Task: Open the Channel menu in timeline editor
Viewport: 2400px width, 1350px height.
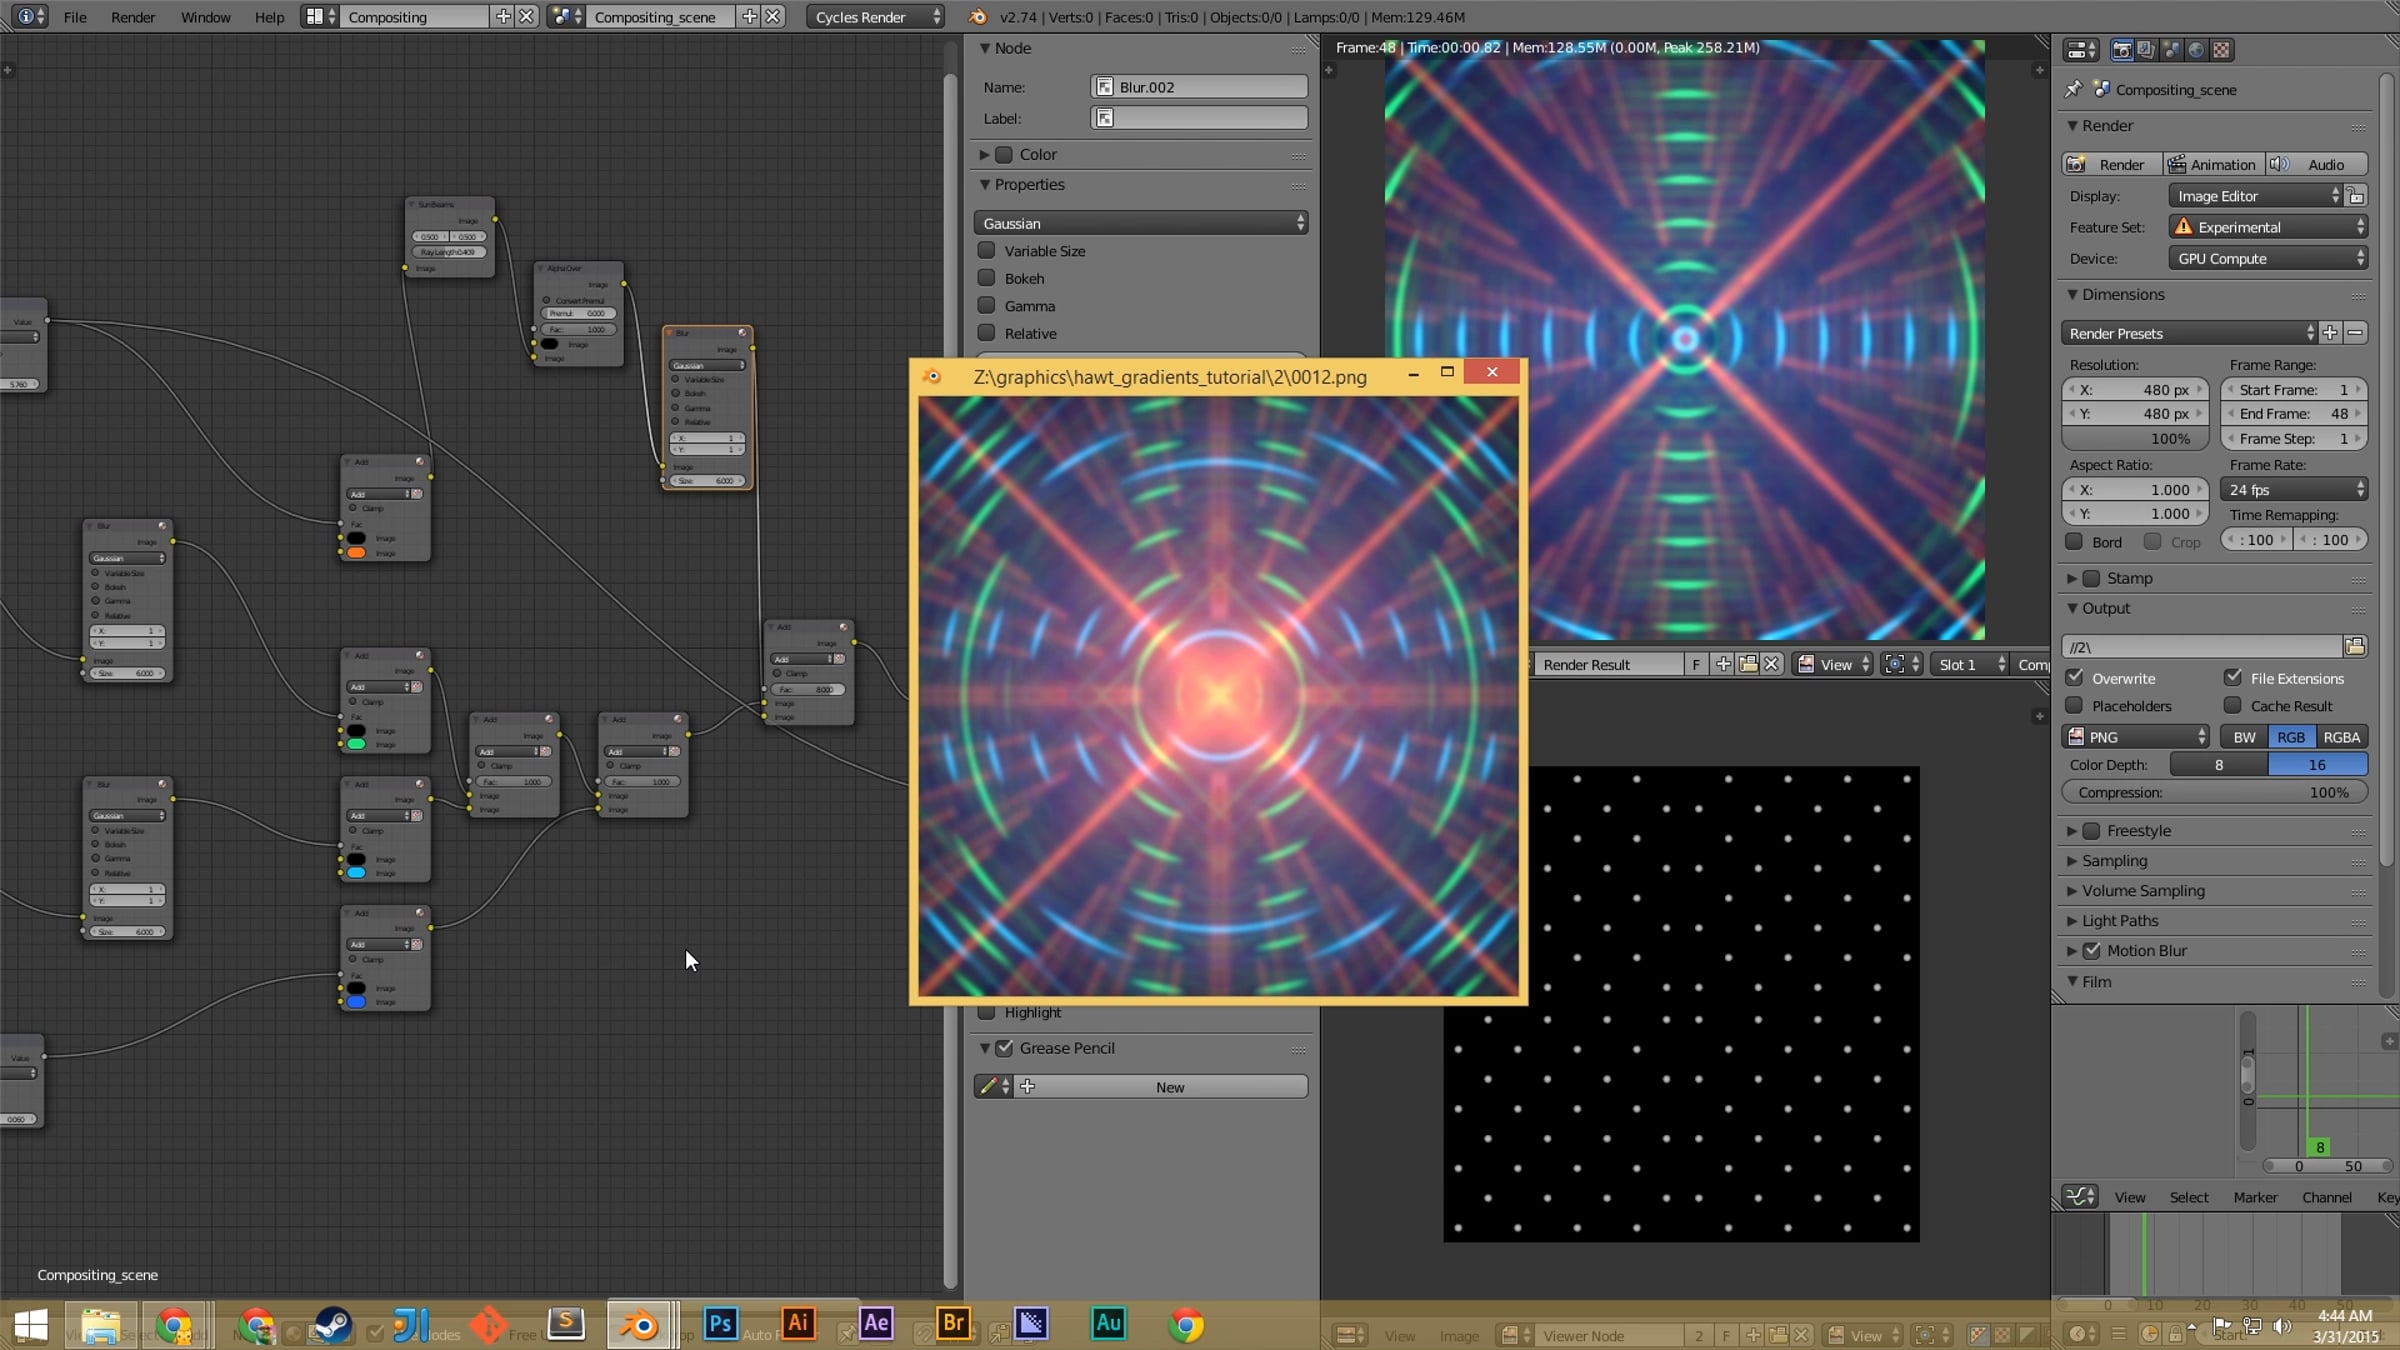Action: 2326,1197
